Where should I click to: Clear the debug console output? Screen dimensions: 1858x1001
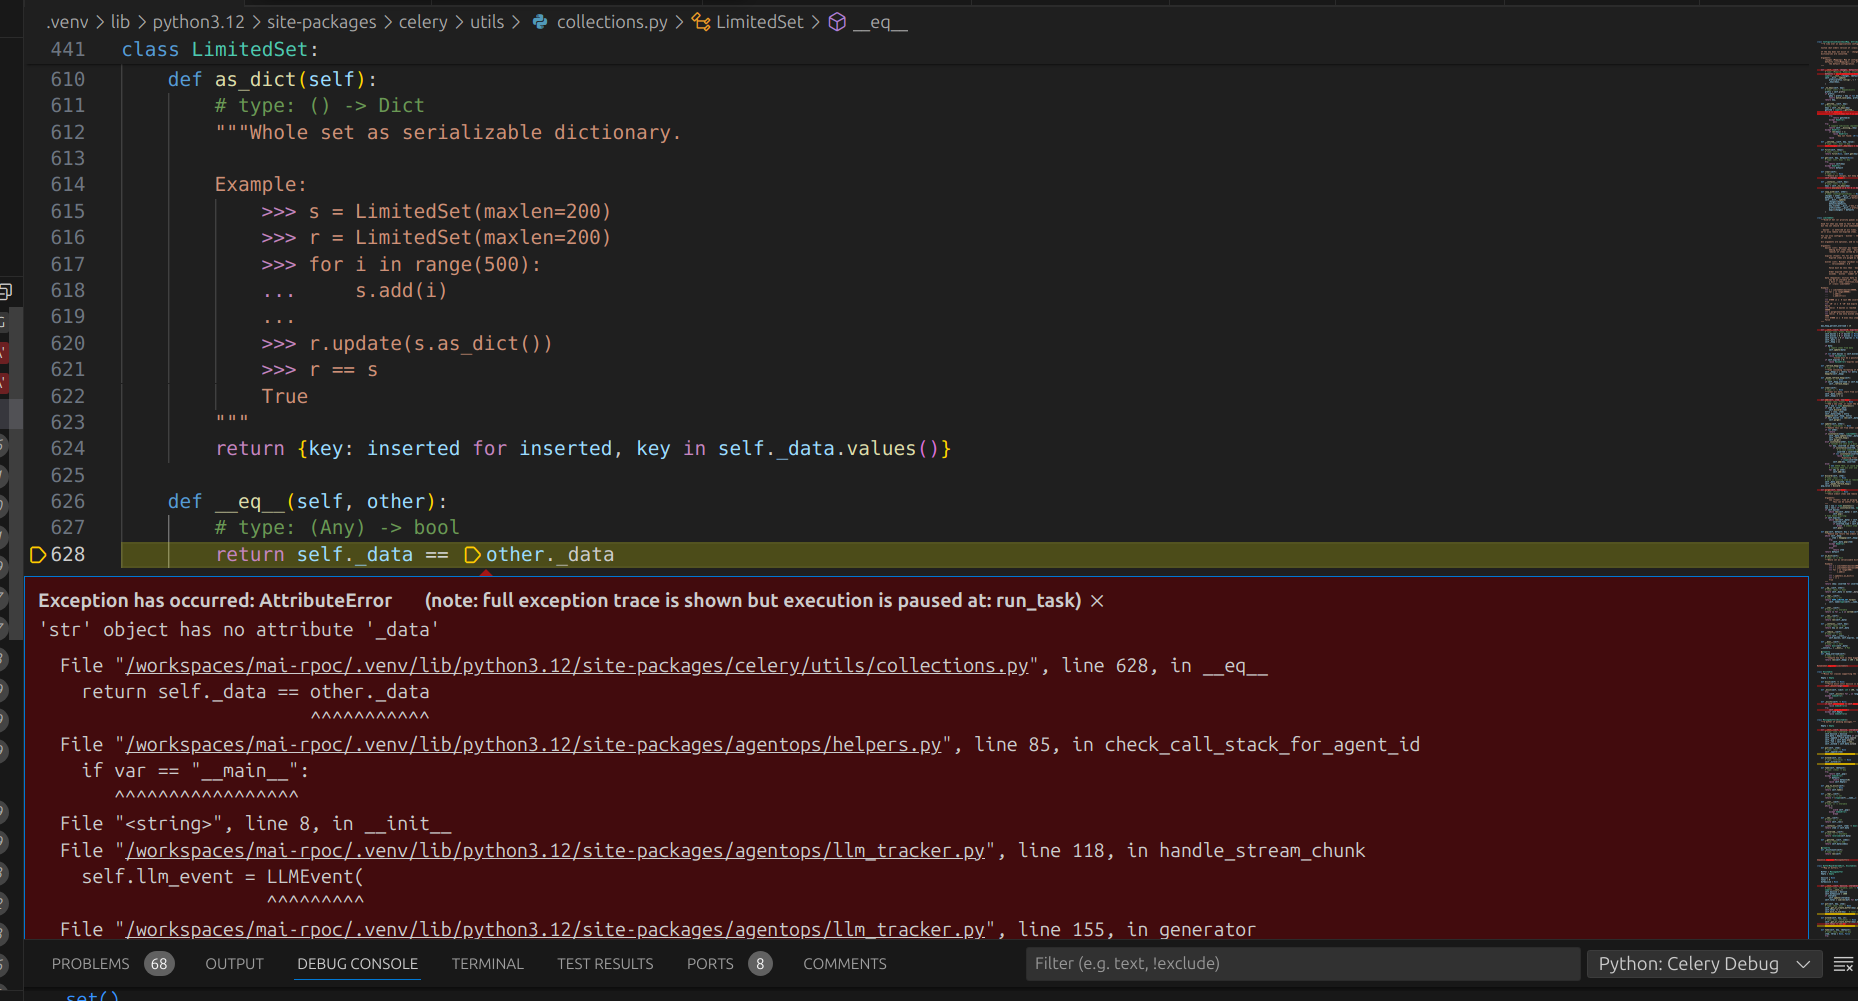pos(1843,964)
